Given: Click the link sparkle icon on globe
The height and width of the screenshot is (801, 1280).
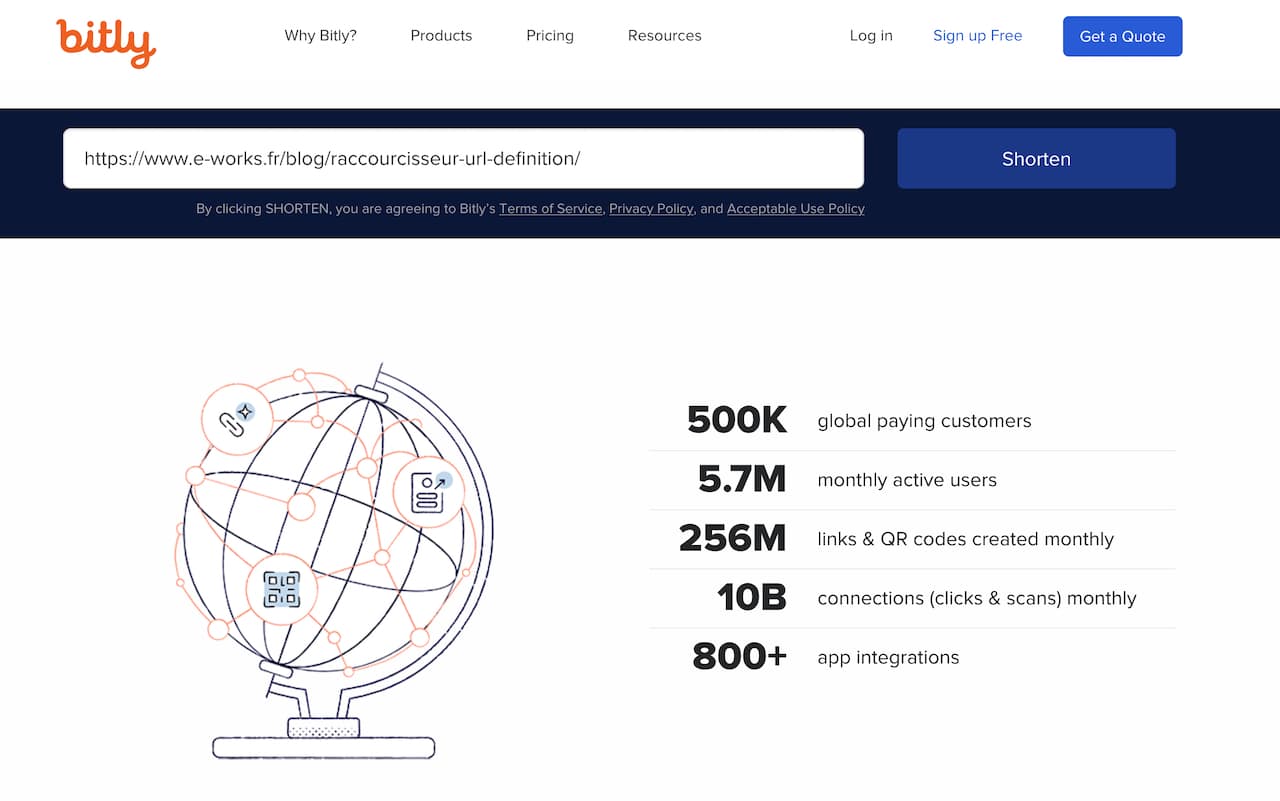Looking at the screenshot, I should 237,420.
